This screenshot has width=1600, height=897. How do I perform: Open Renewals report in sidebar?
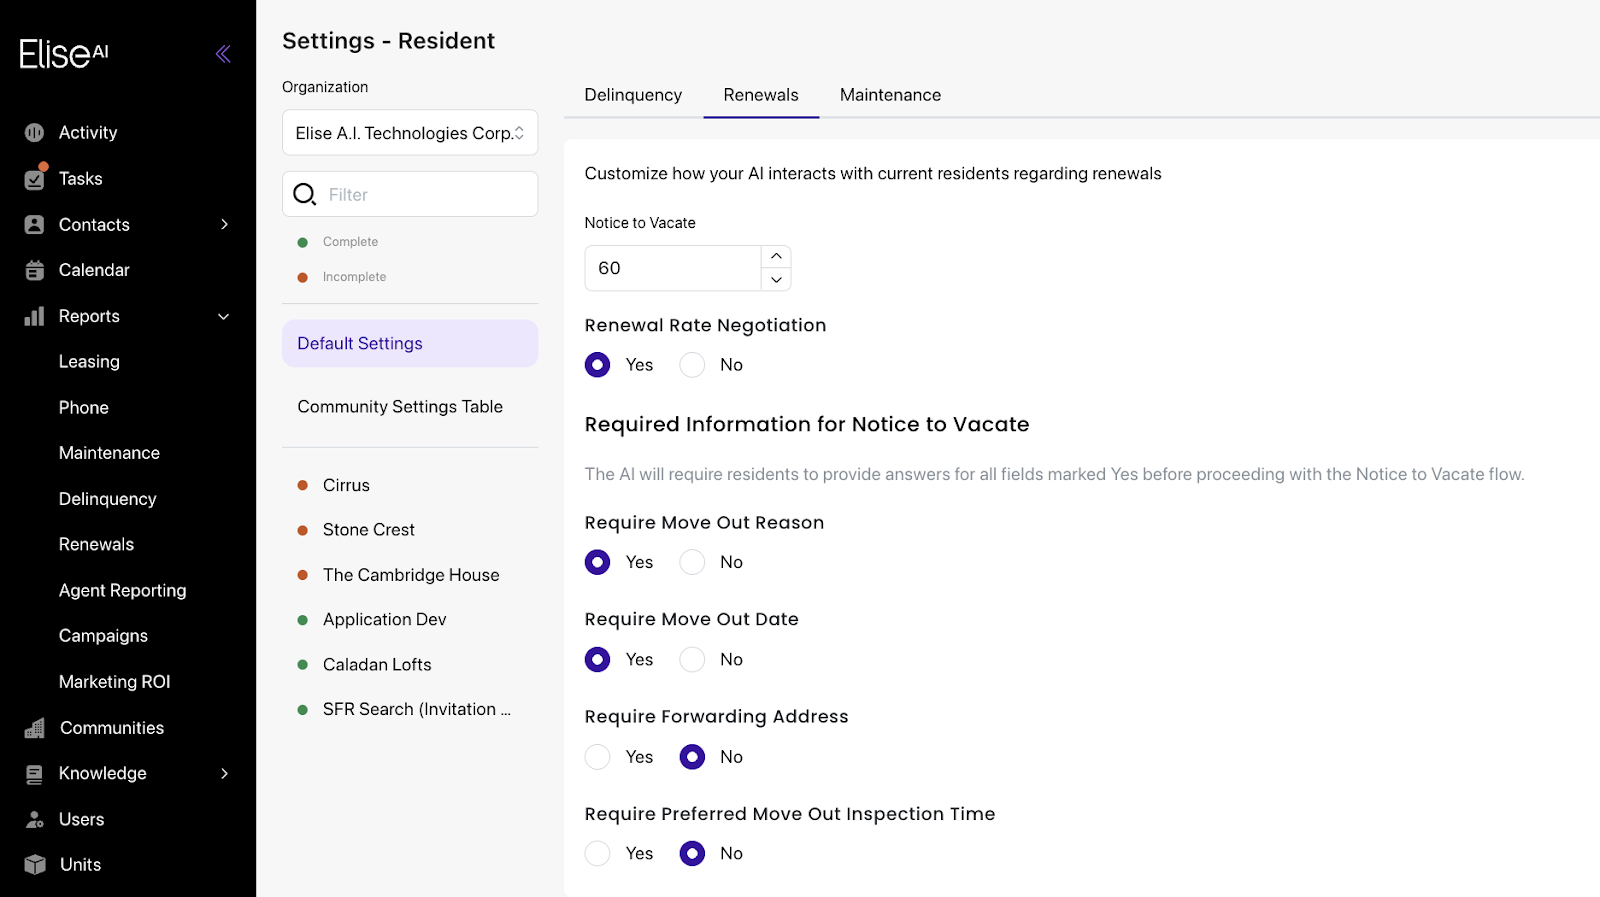(96, 544)
